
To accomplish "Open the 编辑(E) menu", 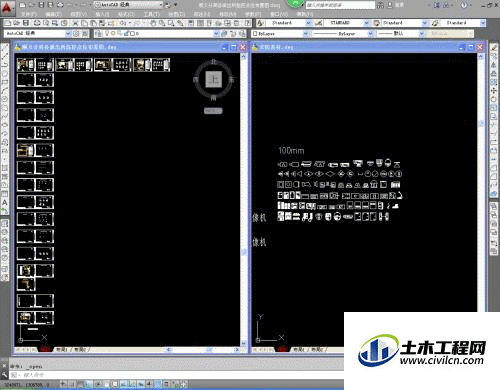I will pos(53,14).
